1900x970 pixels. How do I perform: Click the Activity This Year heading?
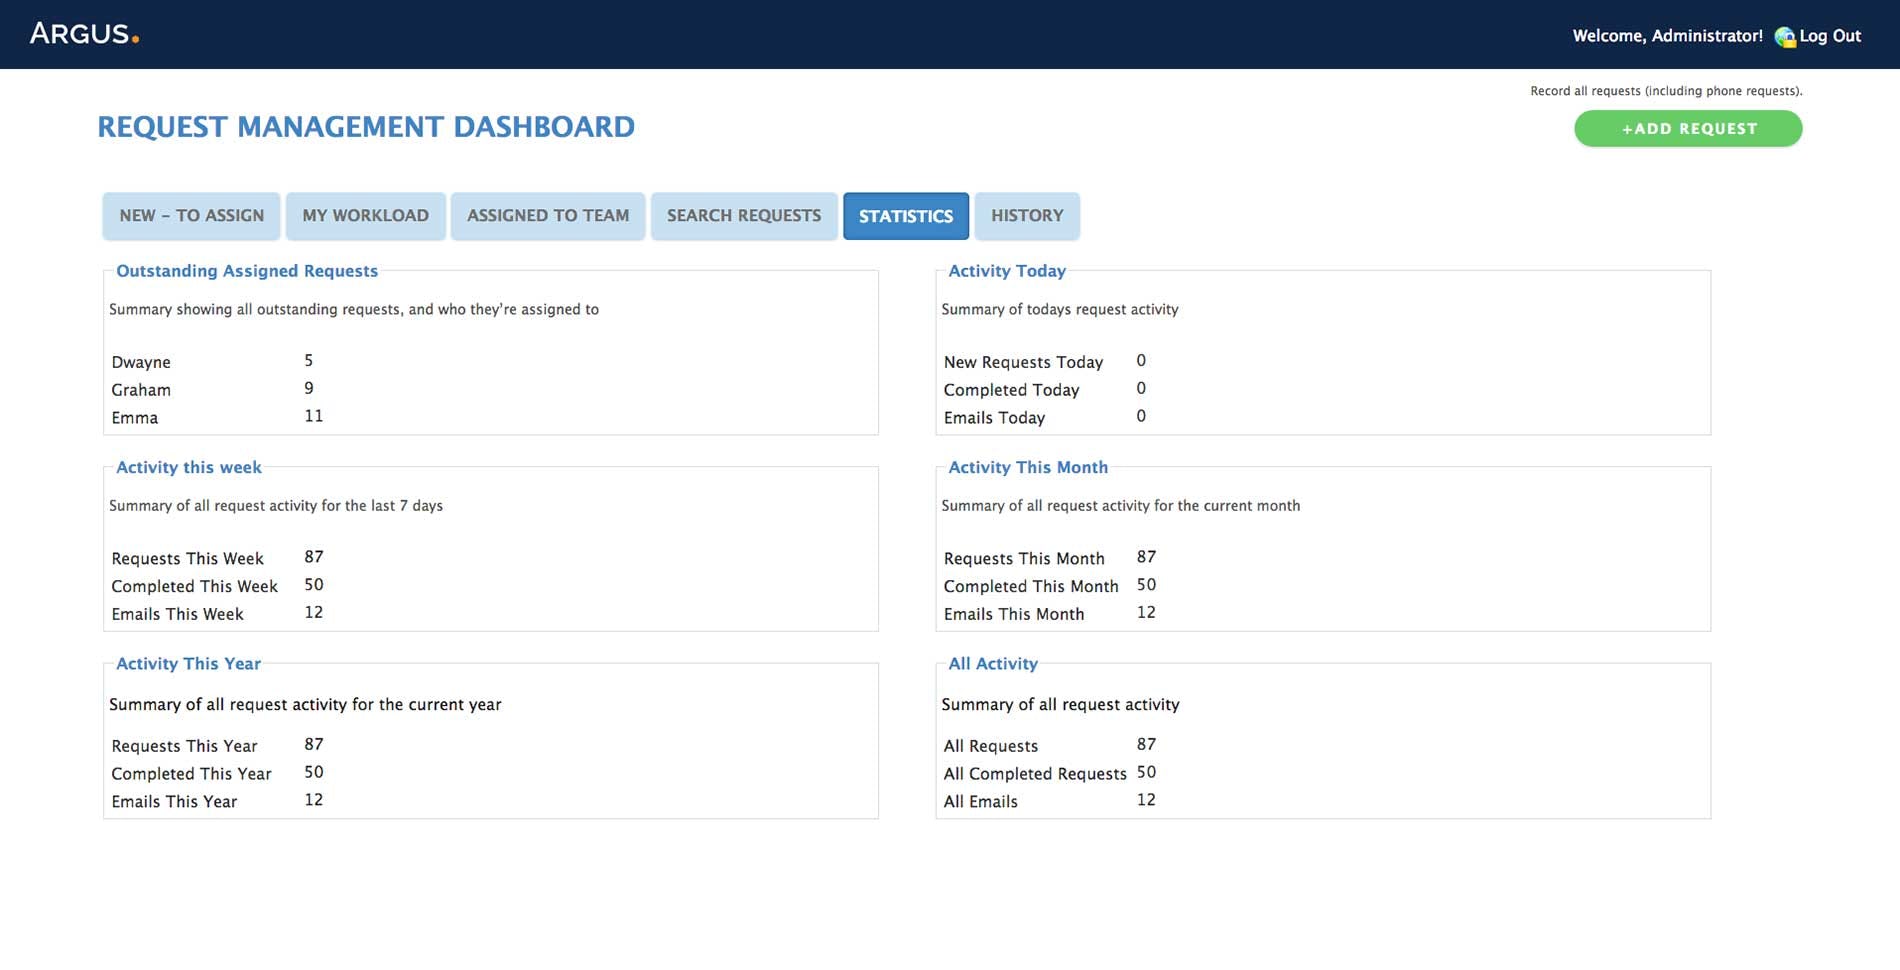[188, 663]
